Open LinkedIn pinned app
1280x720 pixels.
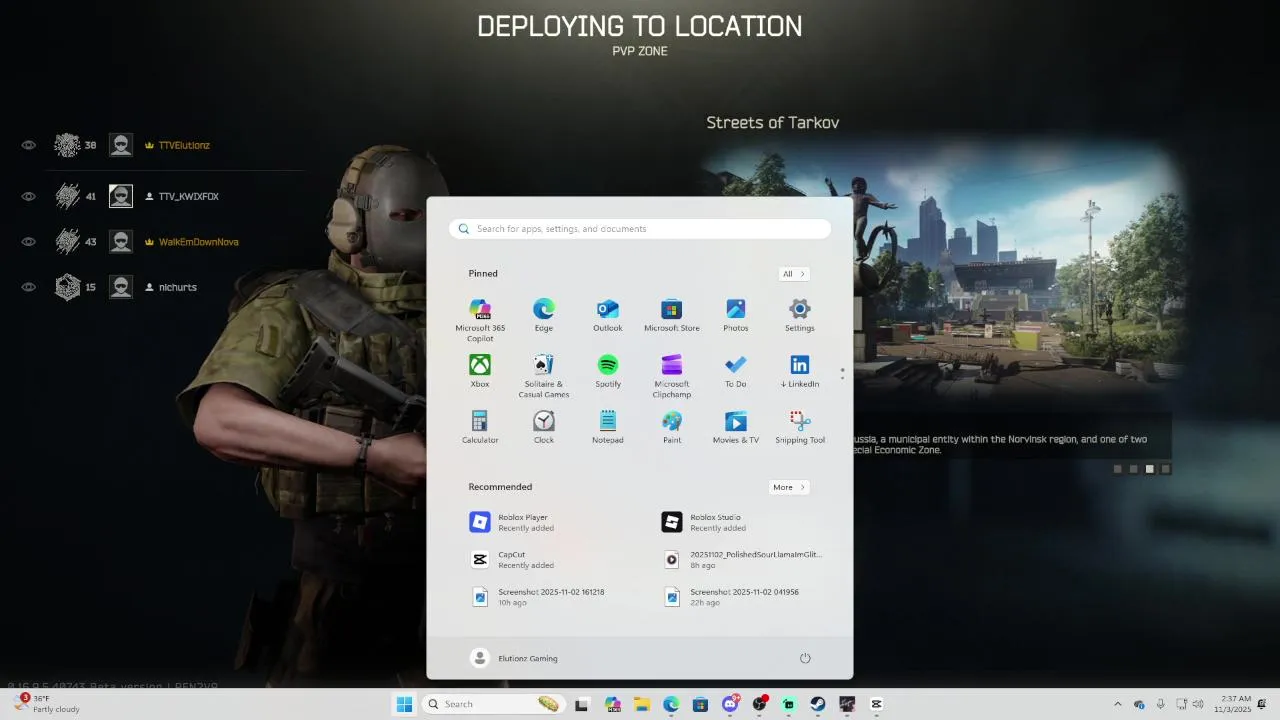point(800,372)
